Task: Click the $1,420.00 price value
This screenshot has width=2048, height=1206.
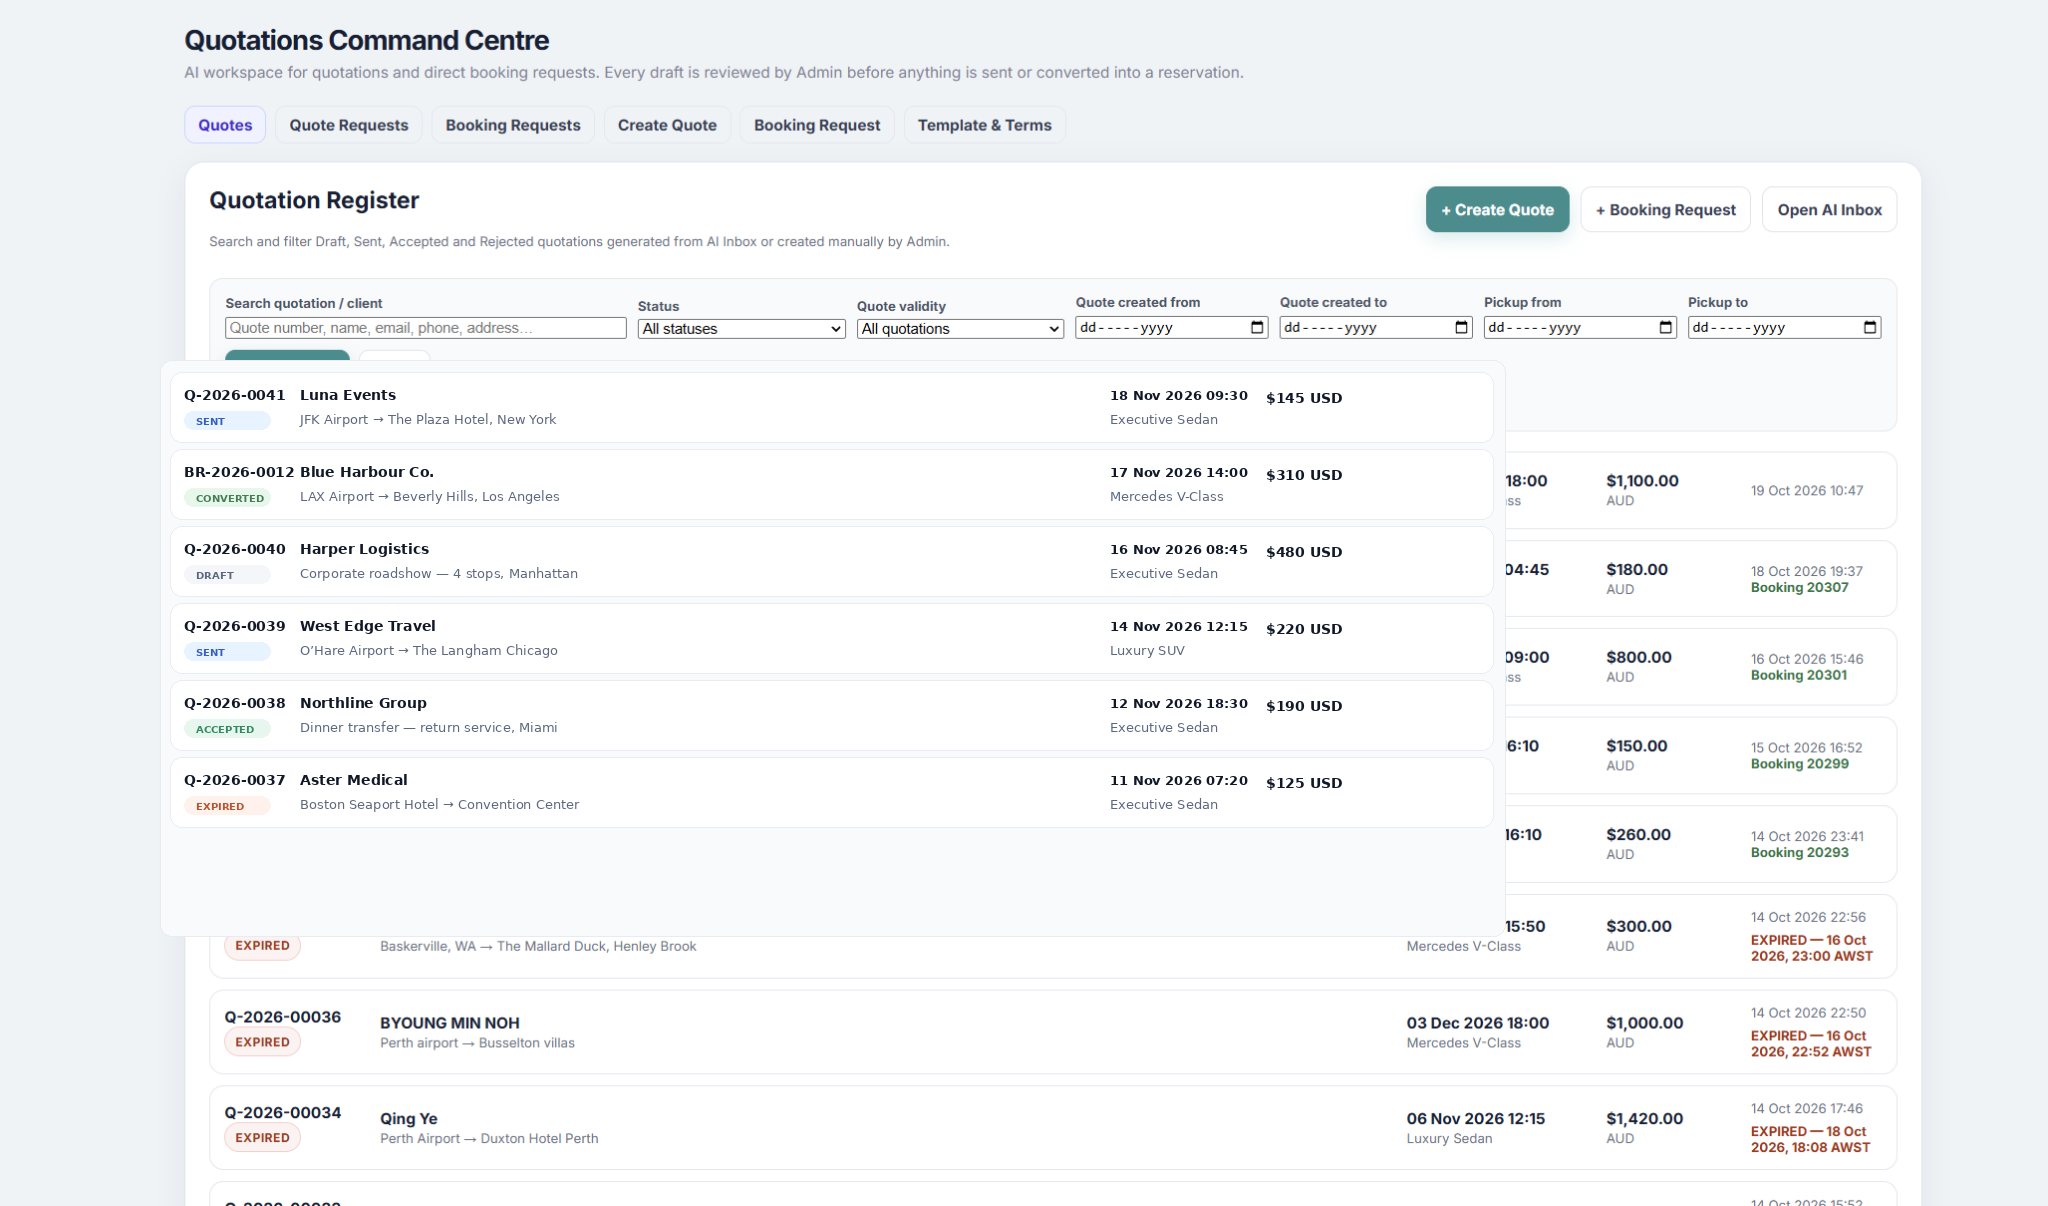Action: pos(1644,1119)
